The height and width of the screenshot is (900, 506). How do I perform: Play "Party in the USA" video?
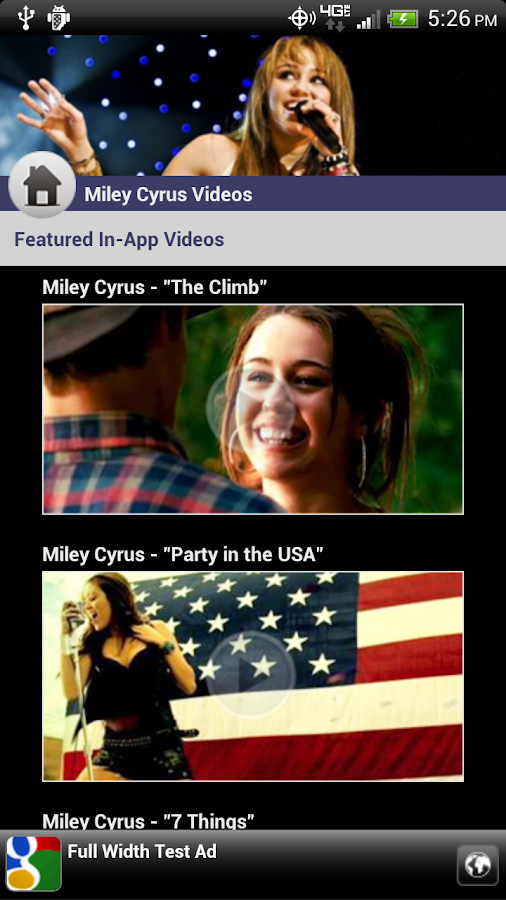click(251, 674)
